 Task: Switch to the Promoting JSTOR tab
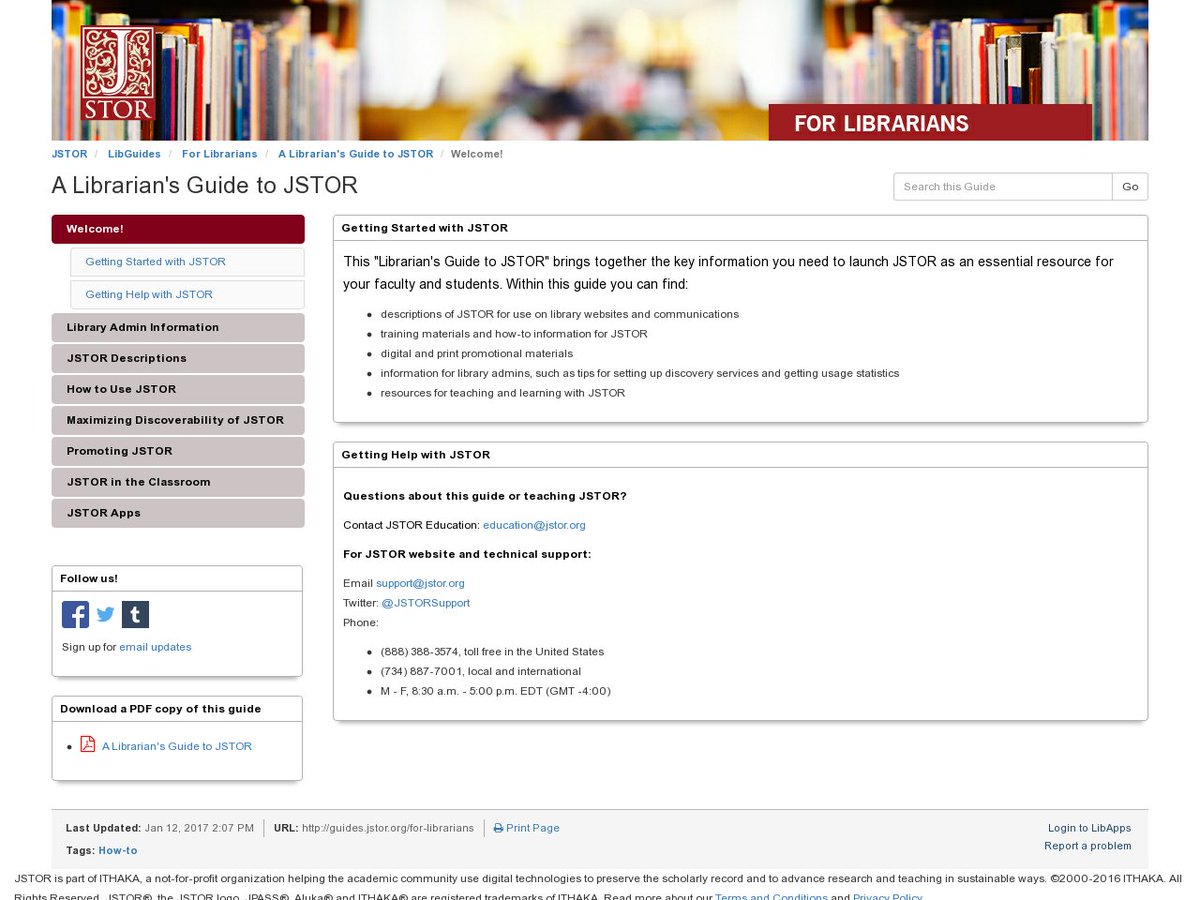178,451
